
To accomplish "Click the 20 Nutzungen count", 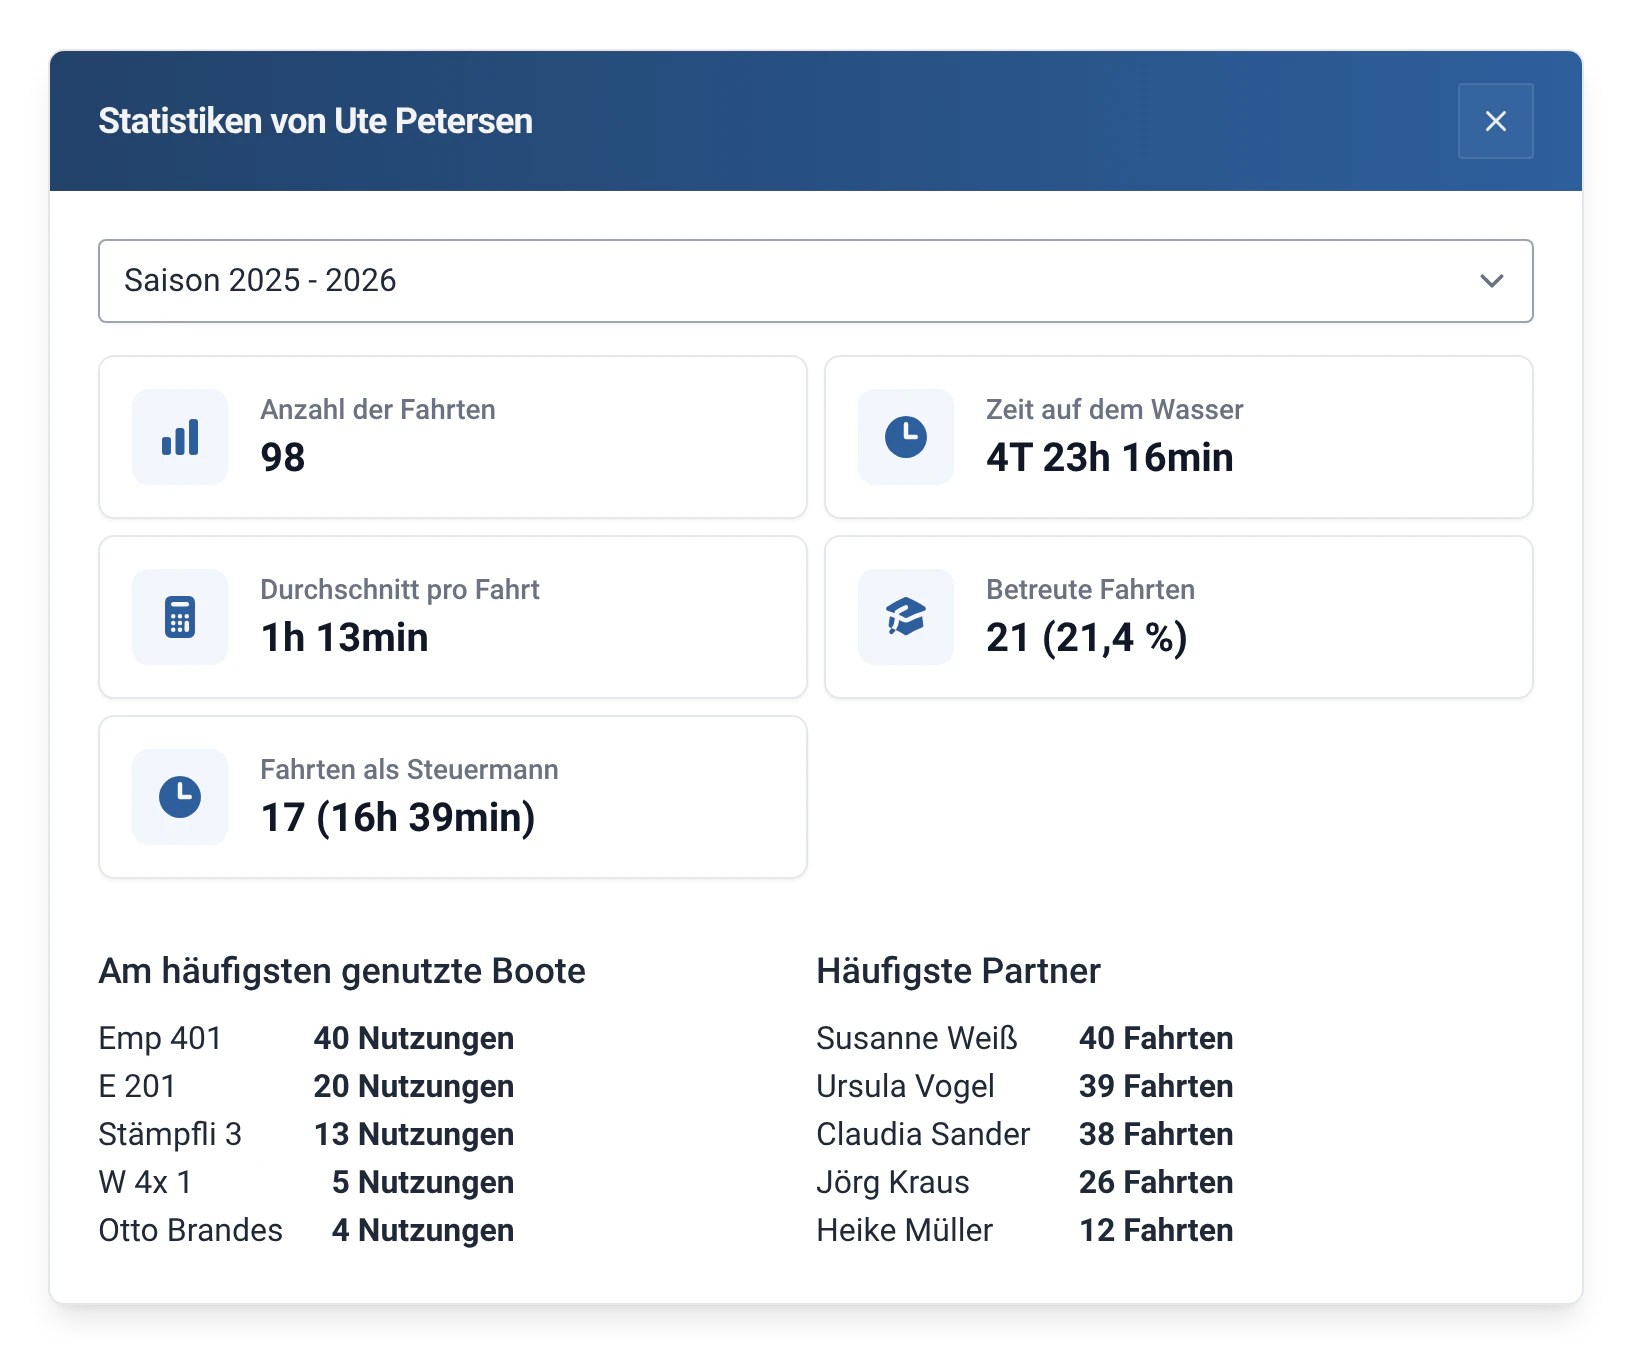I will 414,1086.
